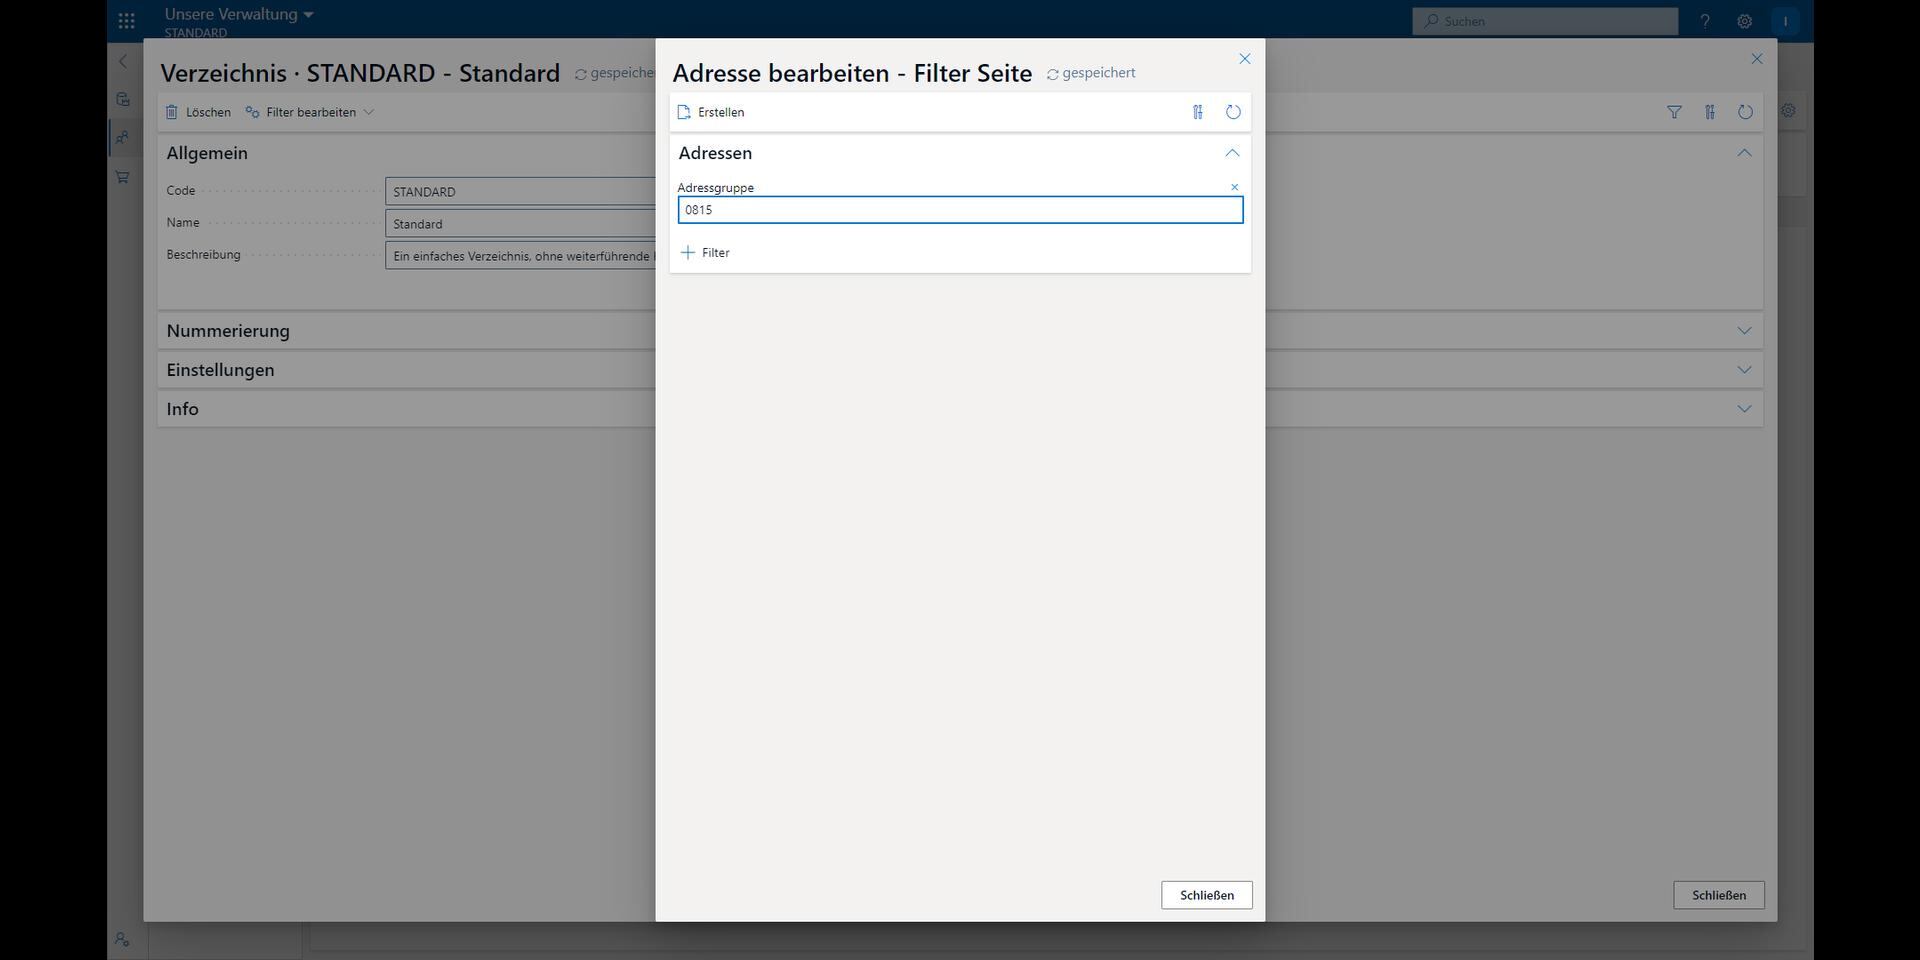Open the settings gear in the top bar
The image size is (1920, 960).
coord(1744,21)
